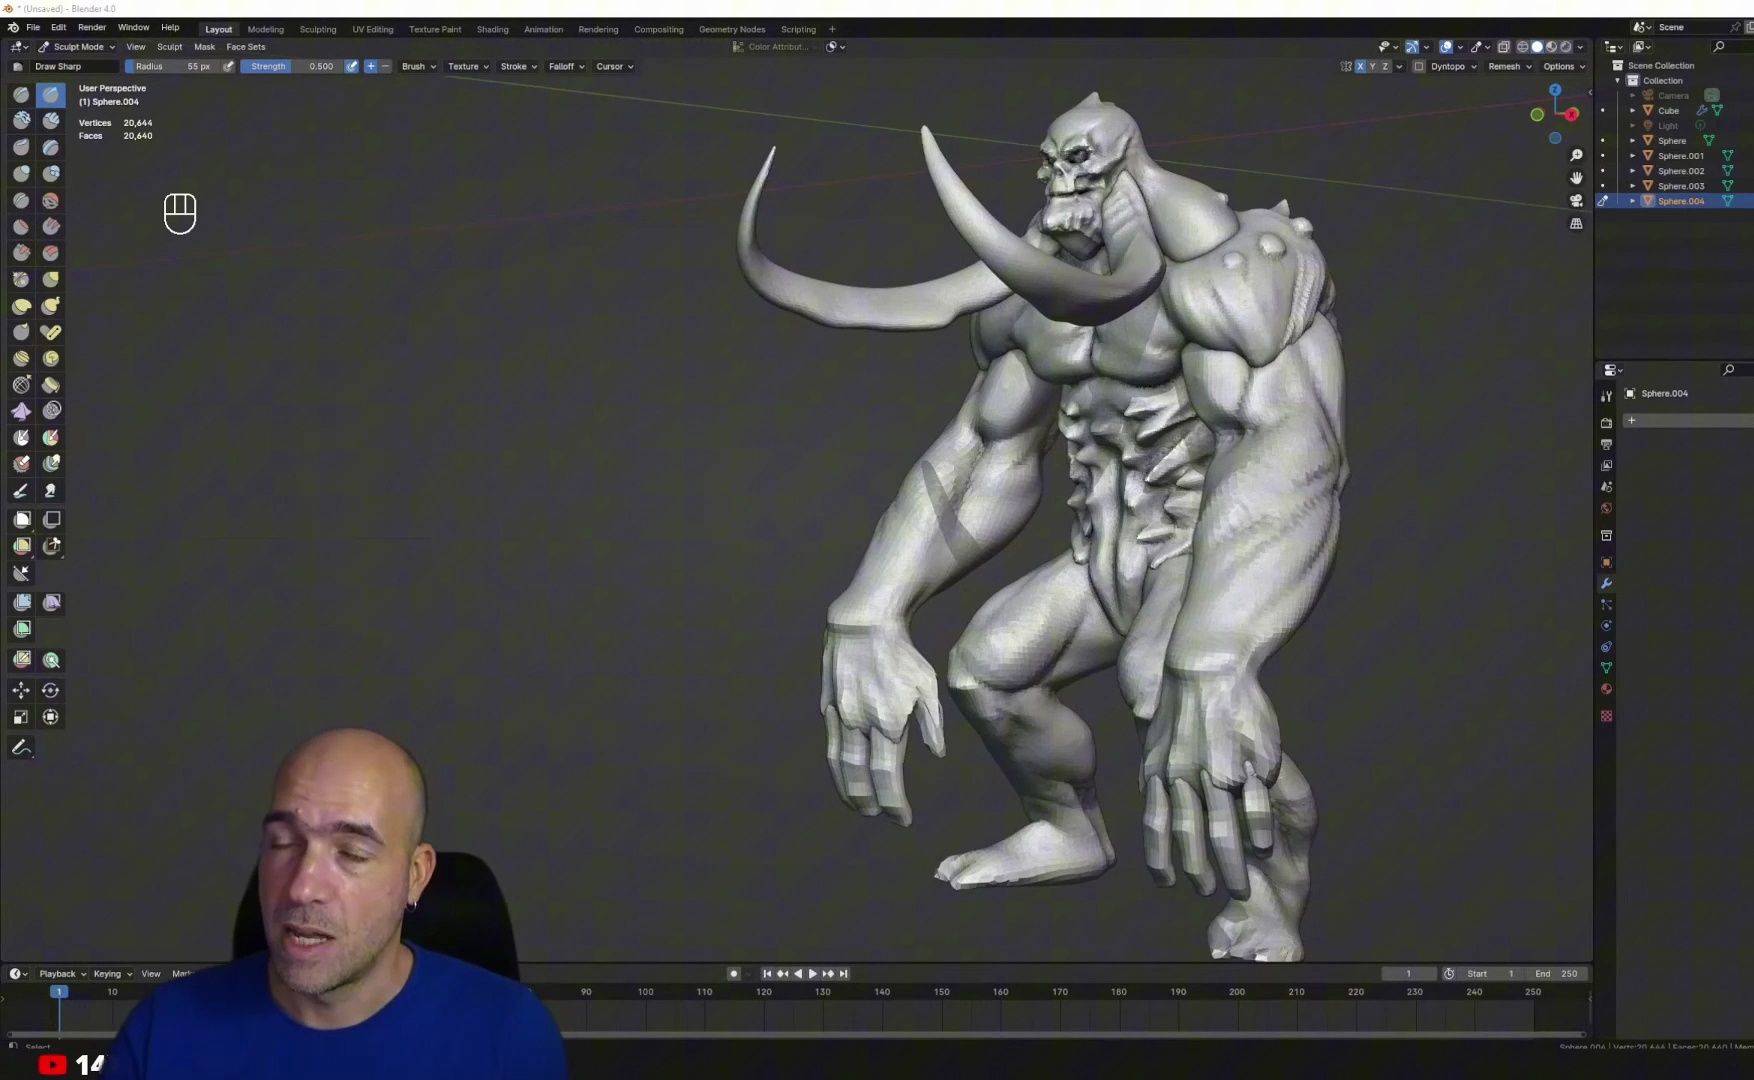Select the Line Project tool
1754x1080 pixels.
click(x=21, y=573)
